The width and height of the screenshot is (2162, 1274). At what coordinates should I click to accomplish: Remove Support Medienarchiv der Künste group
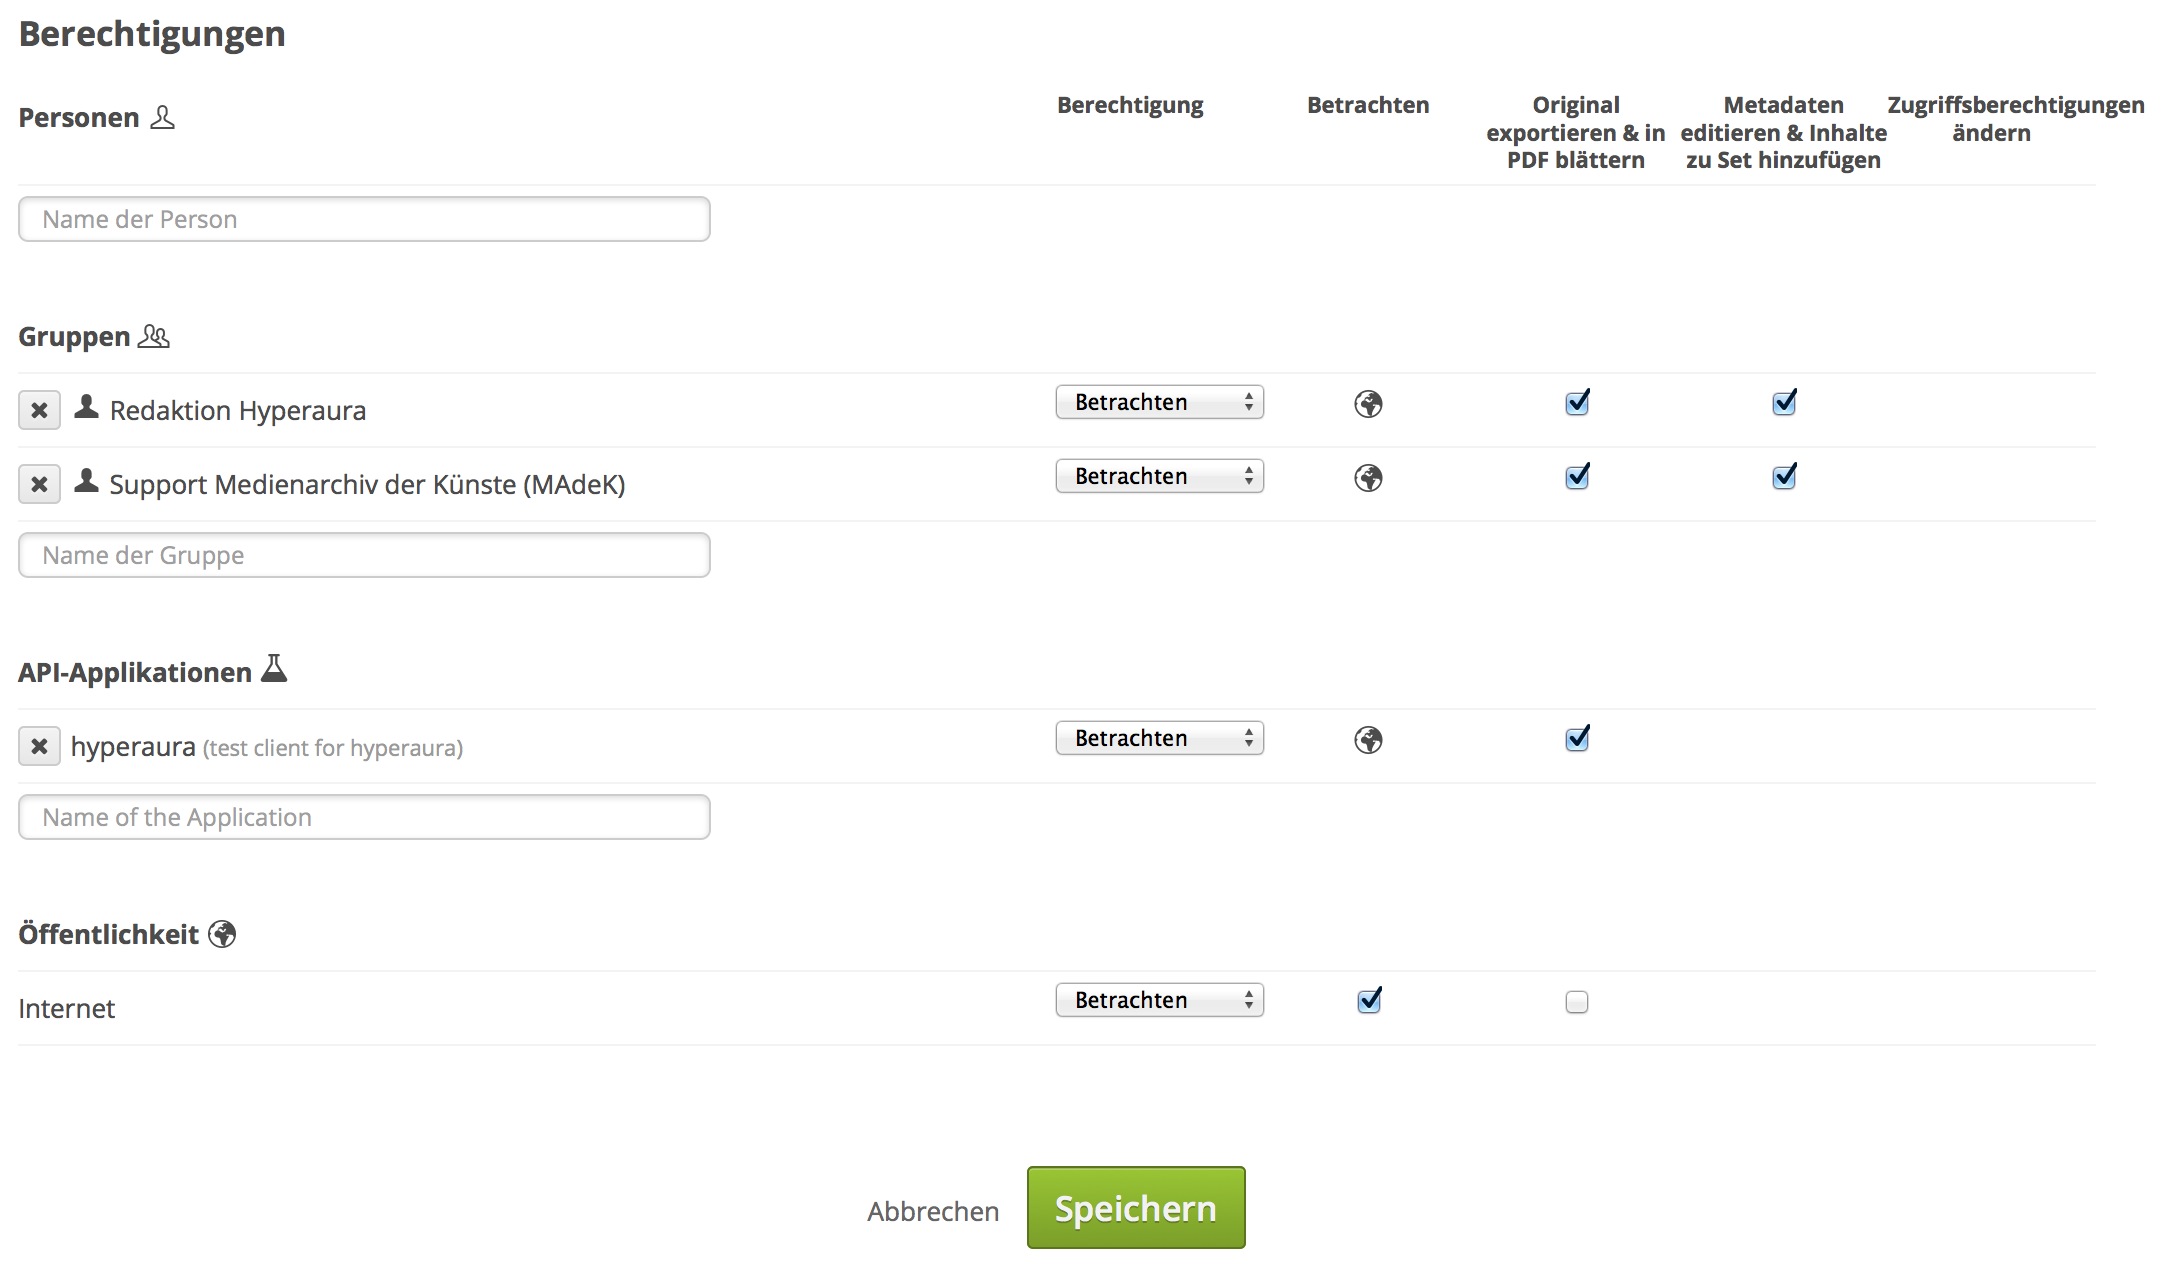39,484
